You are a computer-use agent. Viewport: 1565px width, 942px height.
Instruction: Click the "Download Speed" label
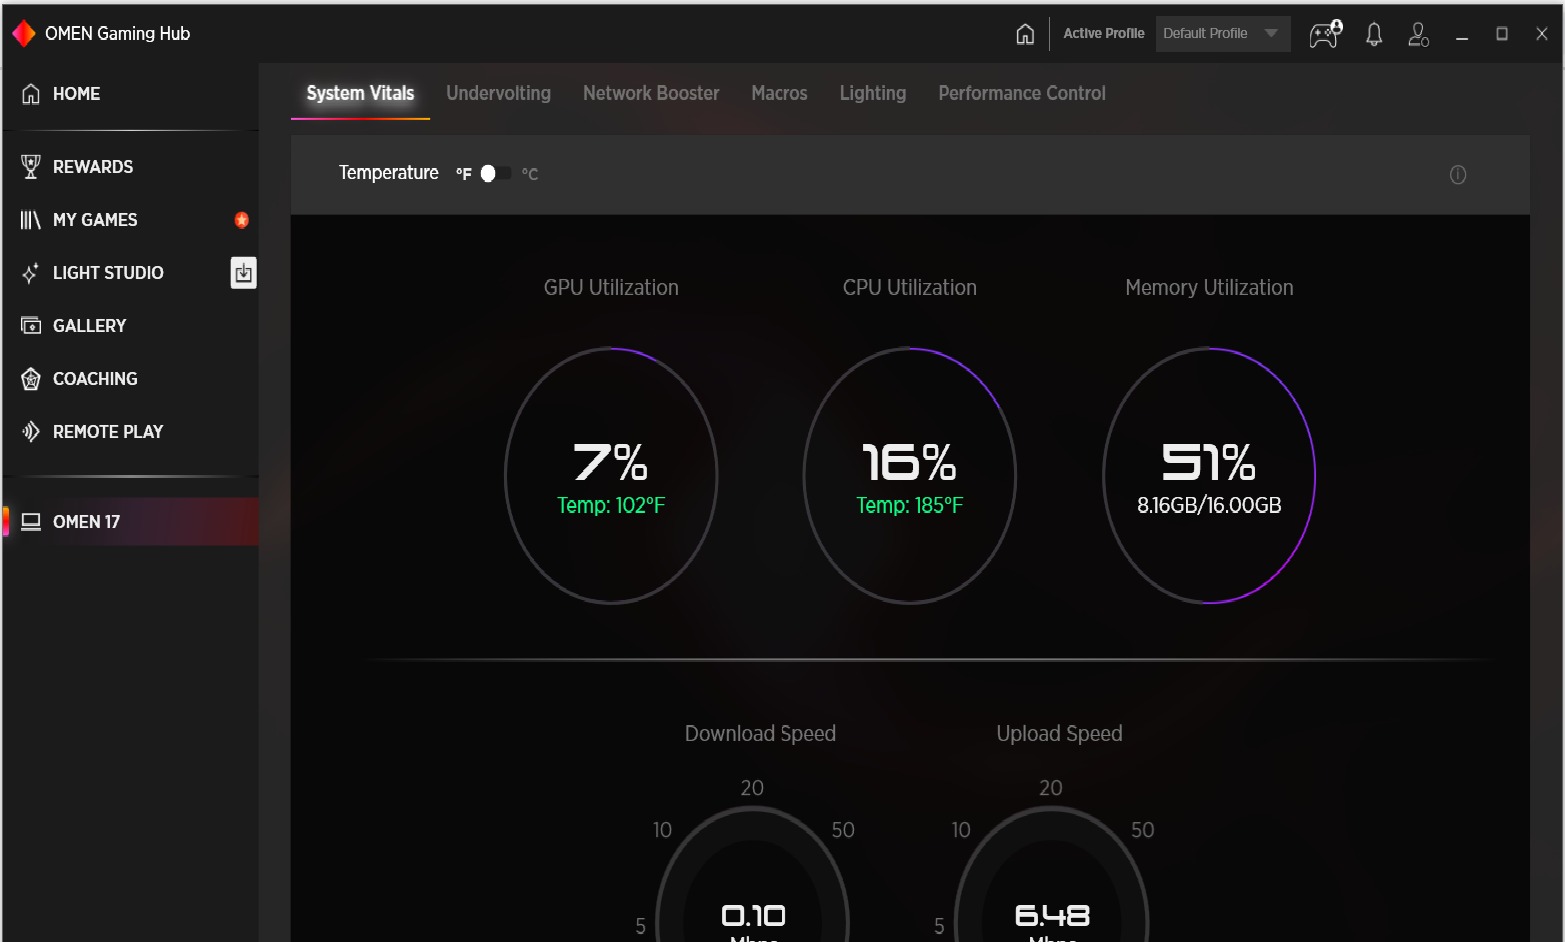[760, 734]
